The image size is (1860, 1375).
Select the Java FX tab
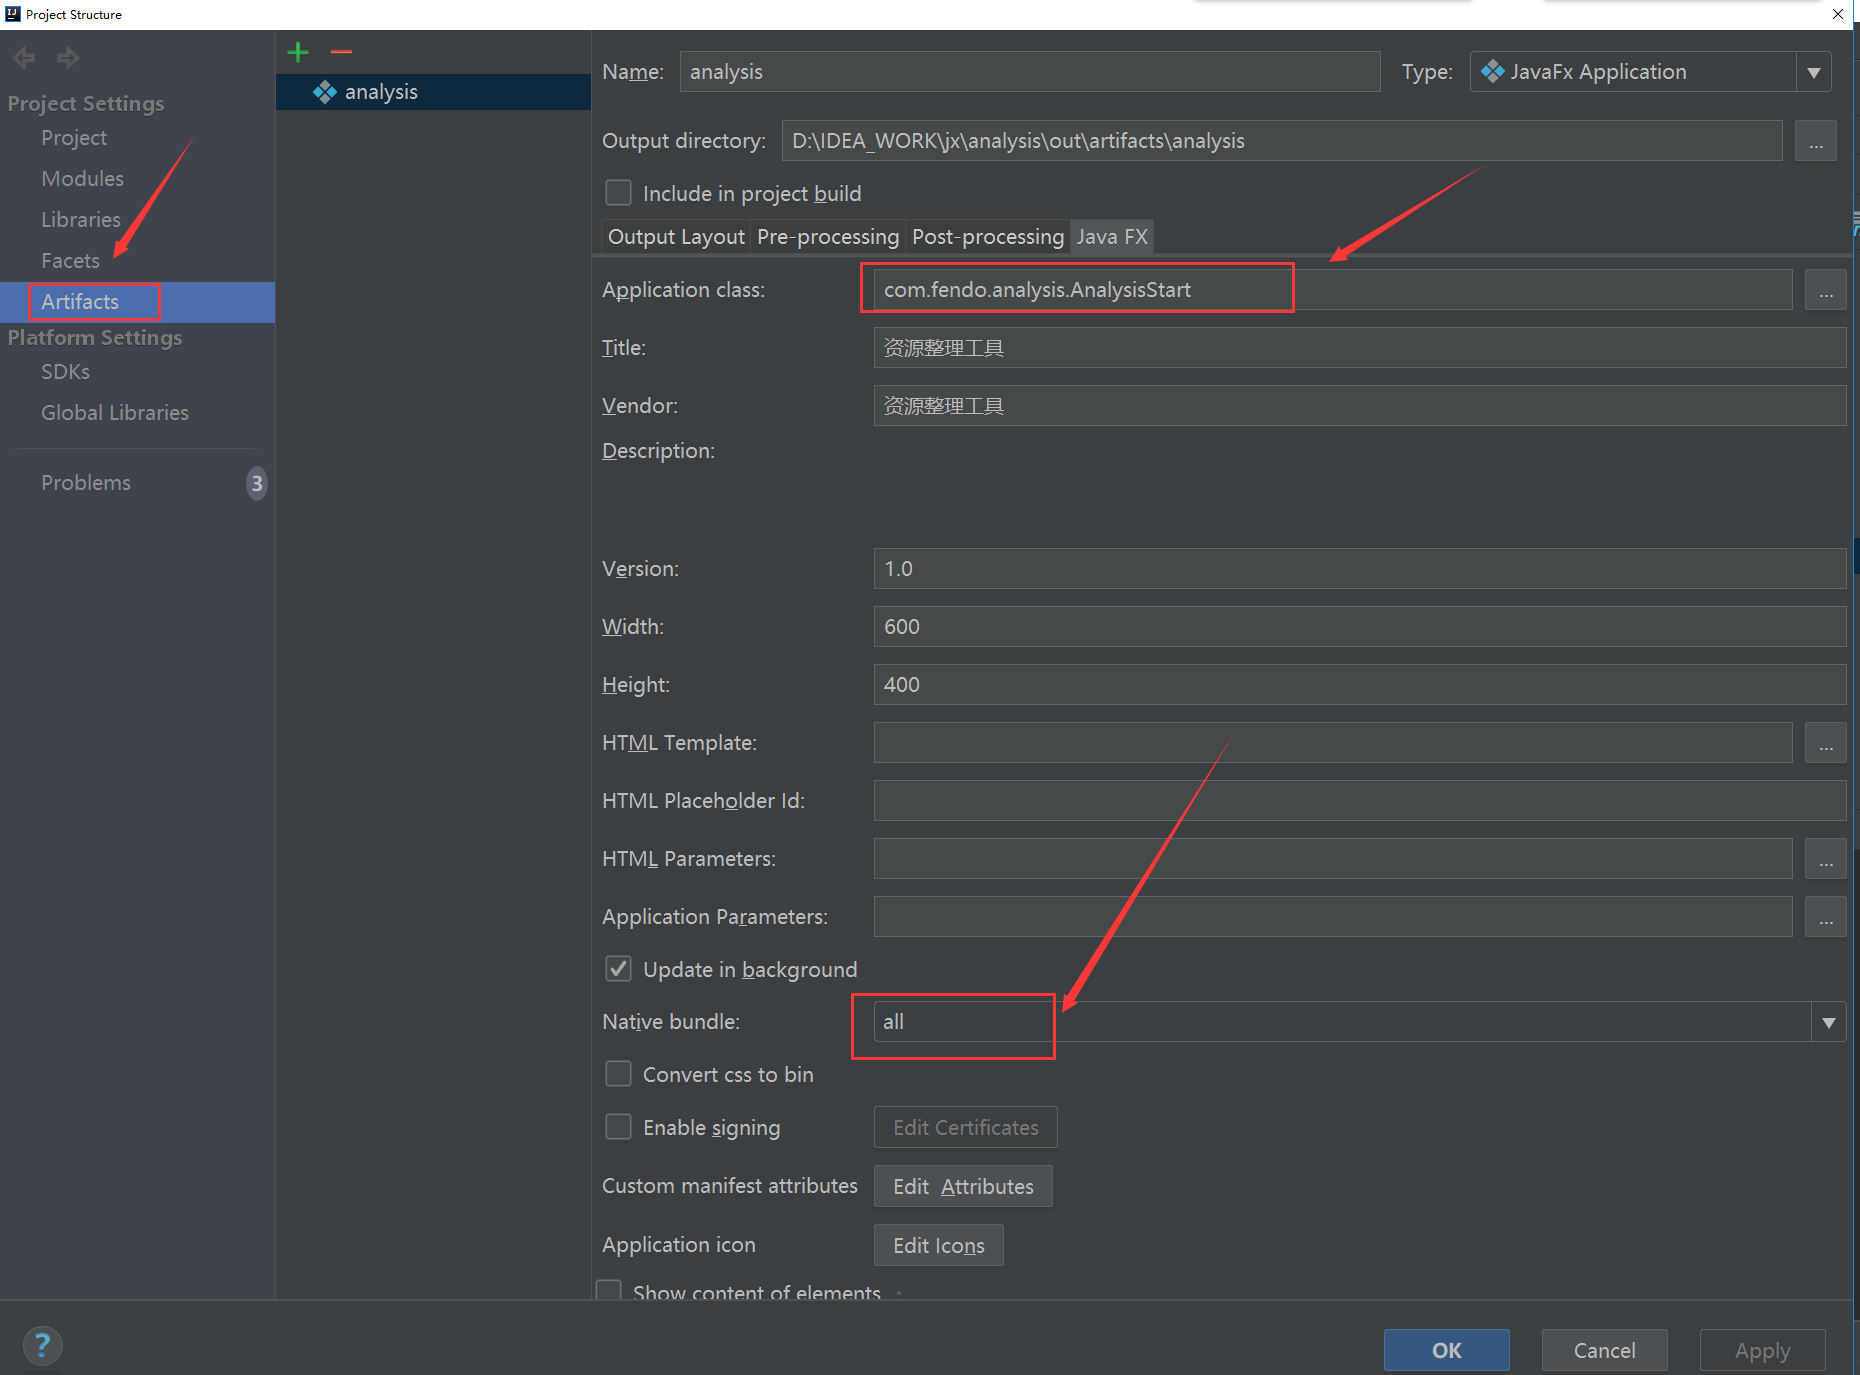[1112, 237]
